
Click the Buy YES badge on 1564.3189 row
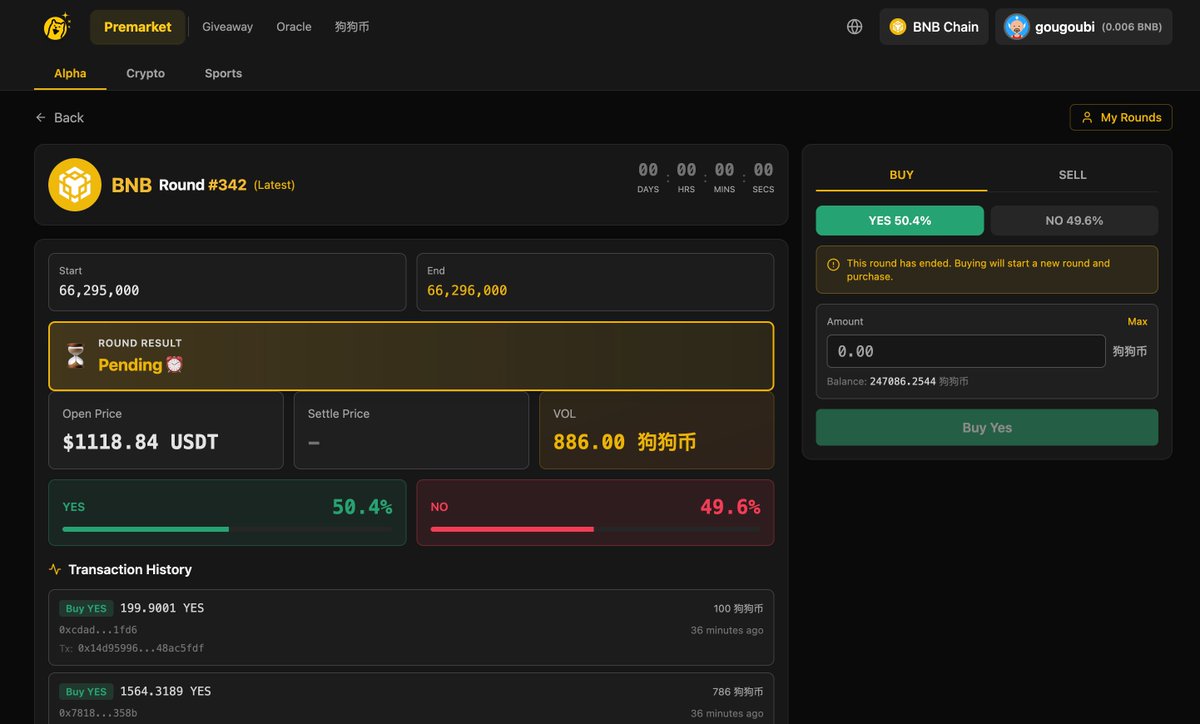pos(86,691)
